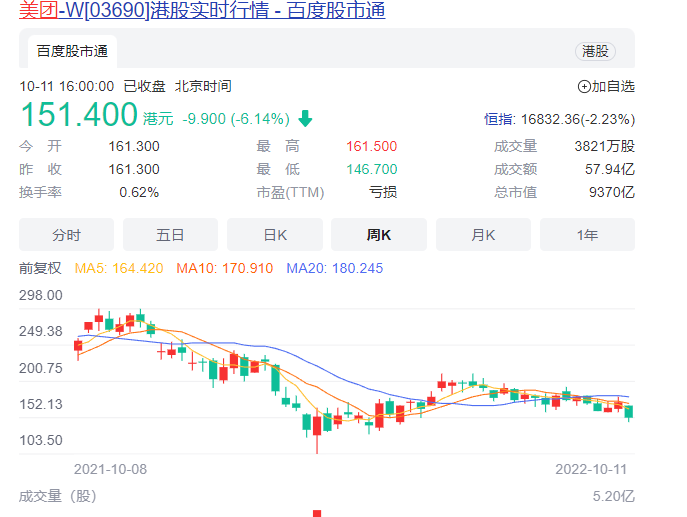Click the 成交量 value 3821万股
Viewport: 687px width, 517px height.
tap(605, 146)
